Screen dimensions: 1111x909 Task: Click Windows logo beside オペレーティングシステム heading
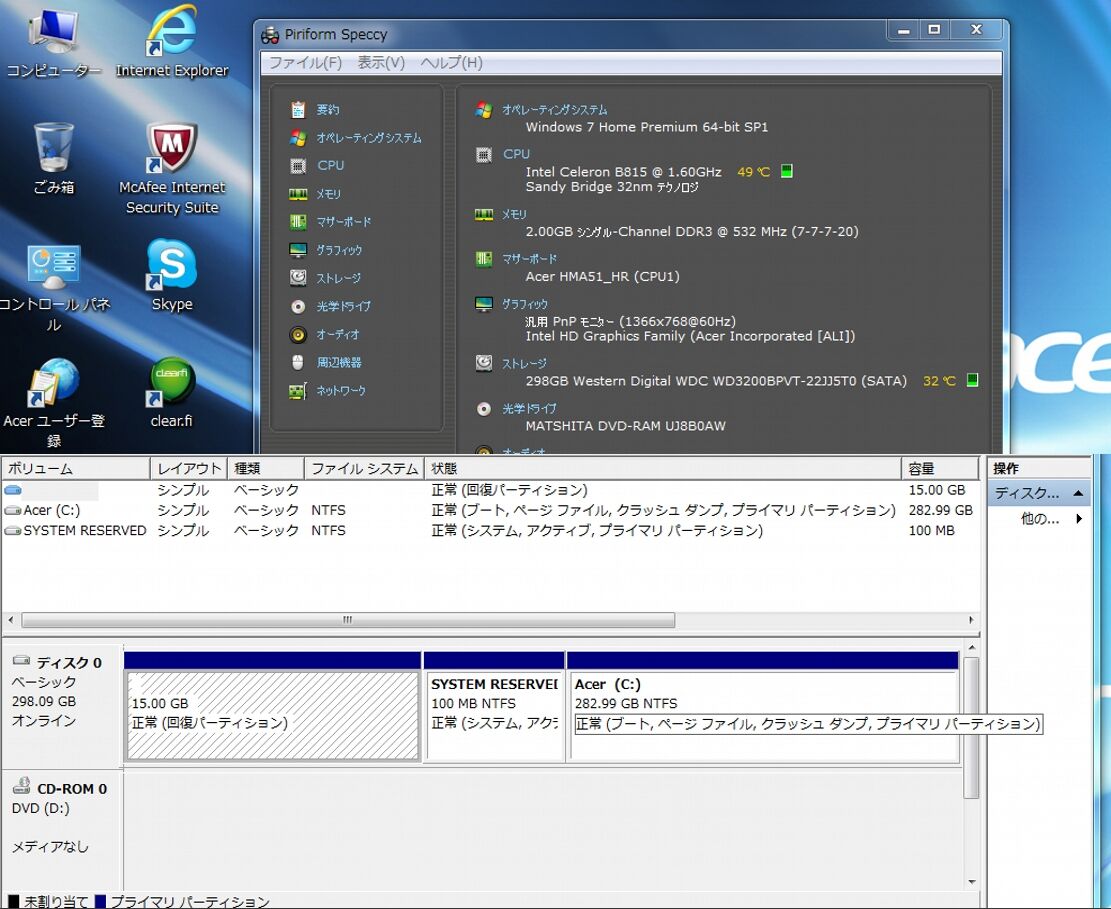484,110
